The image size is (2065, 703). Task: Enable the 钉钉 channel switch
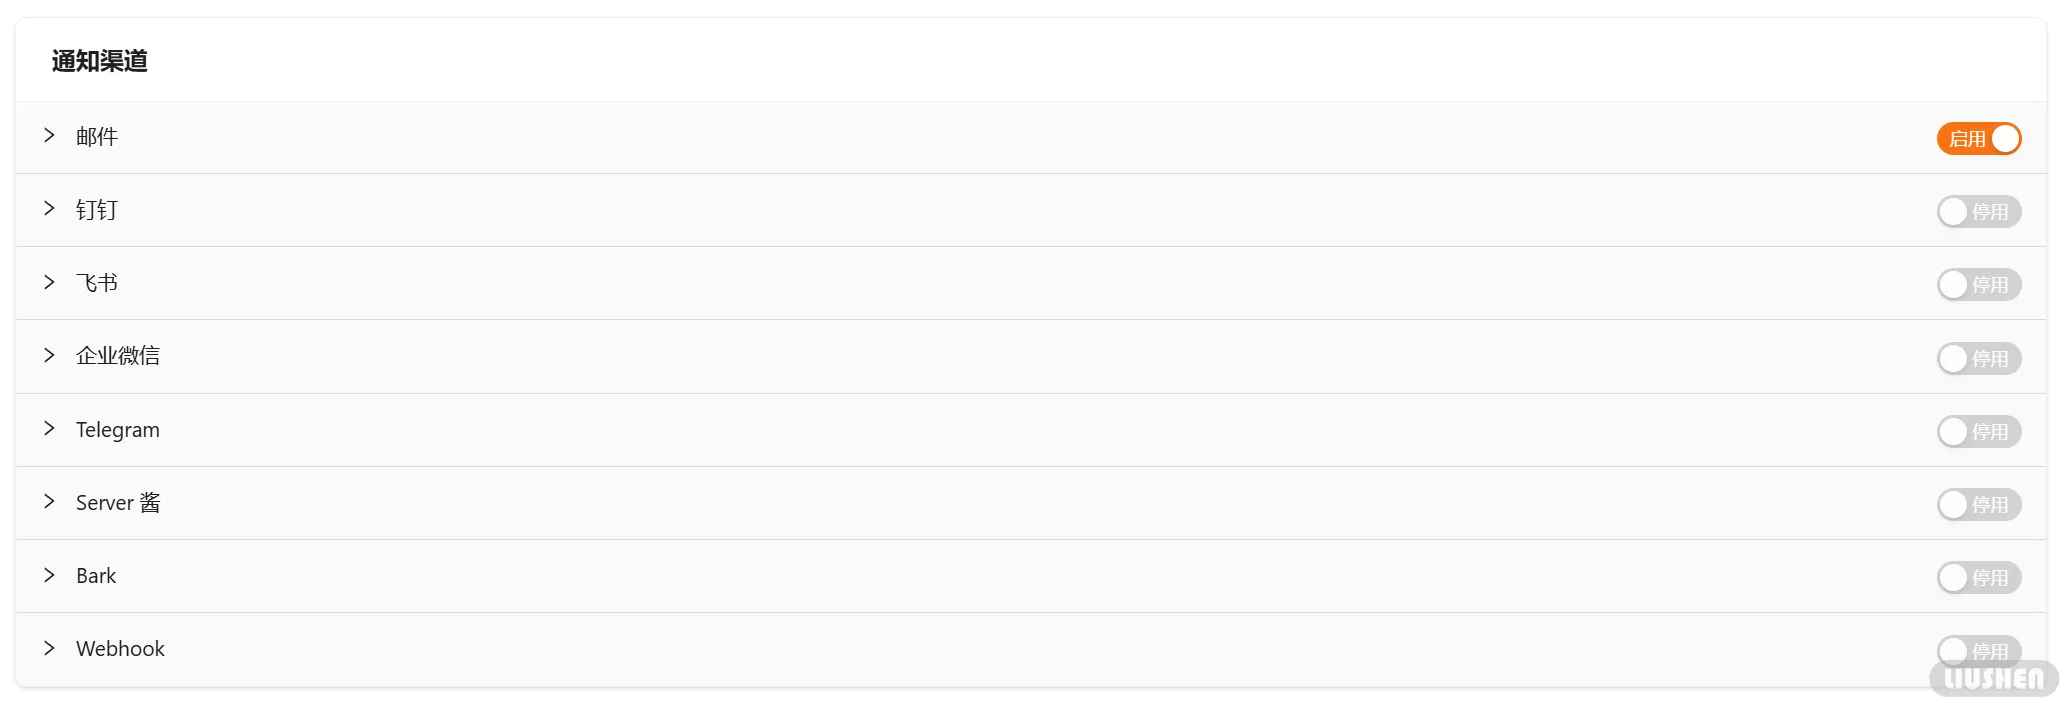click(1978, 212)
